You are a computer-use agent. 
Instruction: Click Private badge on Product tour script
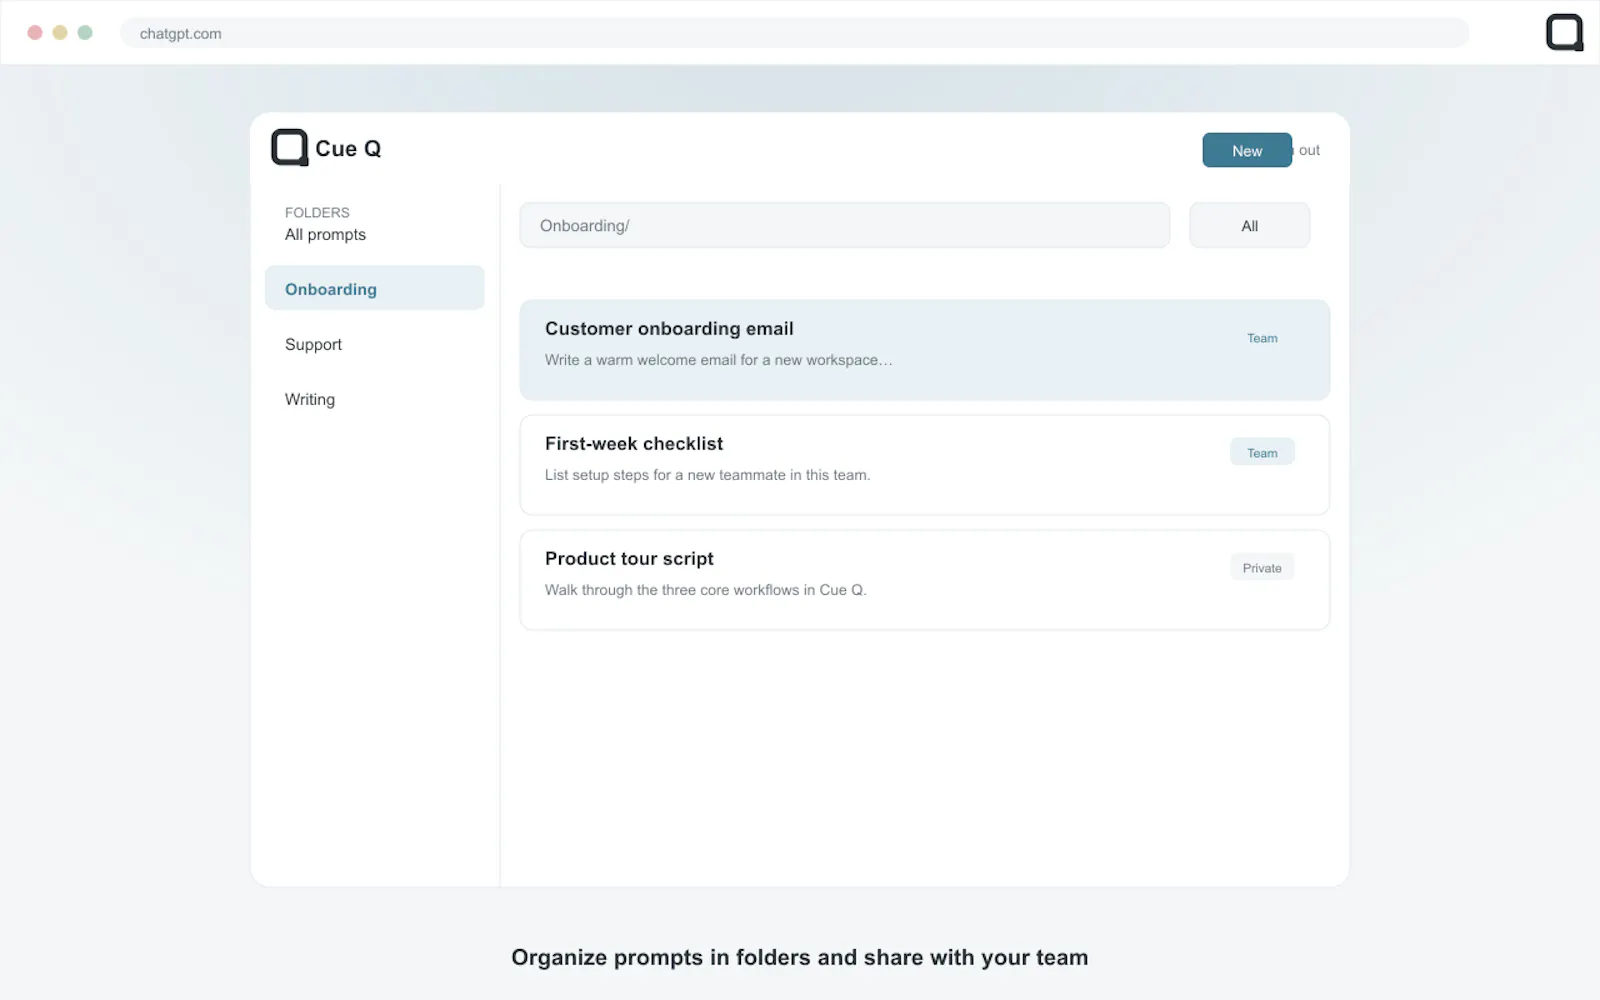[1262, 567]
